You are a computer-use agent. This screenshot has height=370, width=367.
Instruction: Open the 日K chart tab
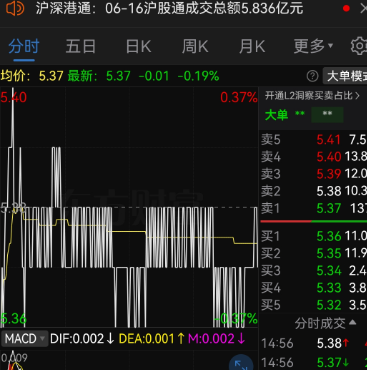click(x=138, y=46)
